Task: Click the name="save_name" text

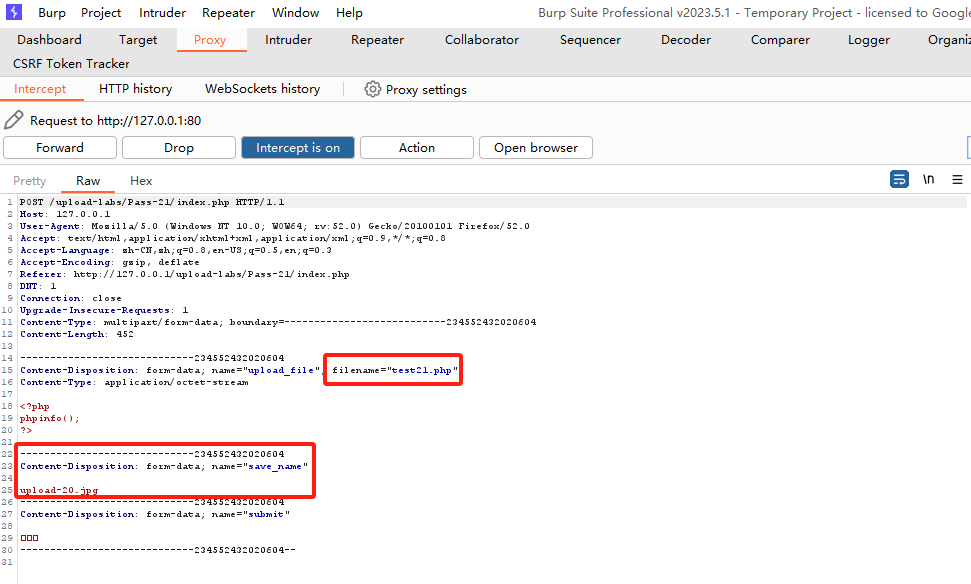Action: 259,466
